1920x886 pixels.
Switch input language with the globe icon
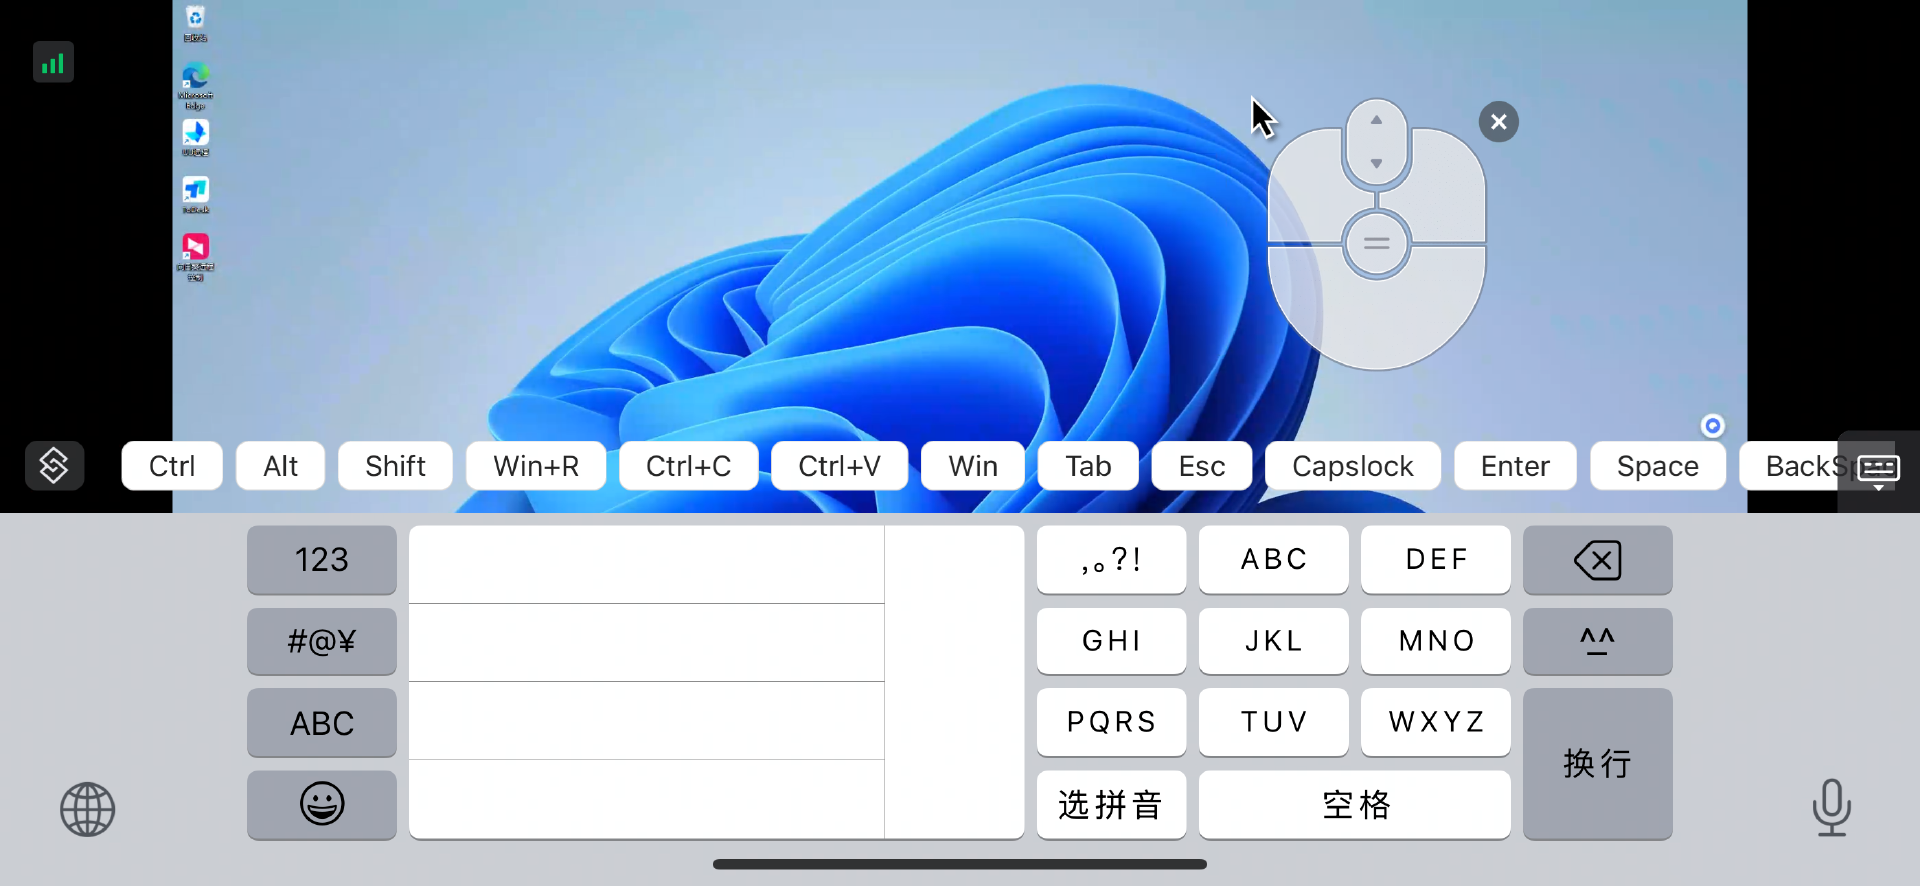tap(88, 809)
